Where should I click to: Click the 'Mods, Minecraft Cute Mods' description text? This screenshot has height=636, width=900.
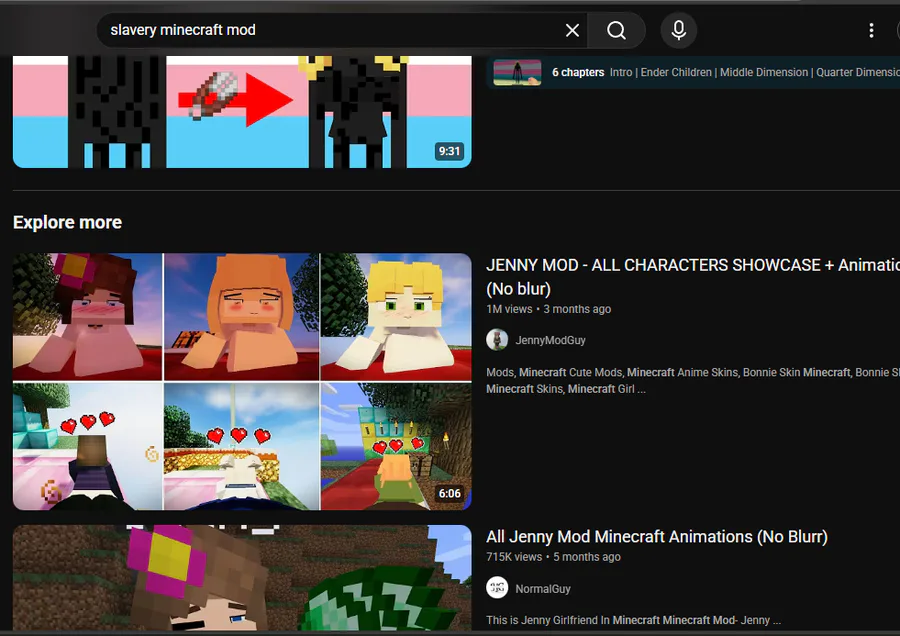point(693,381)
